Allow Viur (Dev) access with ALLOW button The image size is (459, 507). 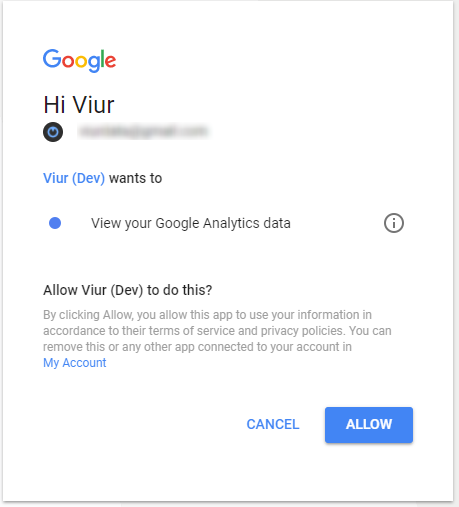pos(369,425)
